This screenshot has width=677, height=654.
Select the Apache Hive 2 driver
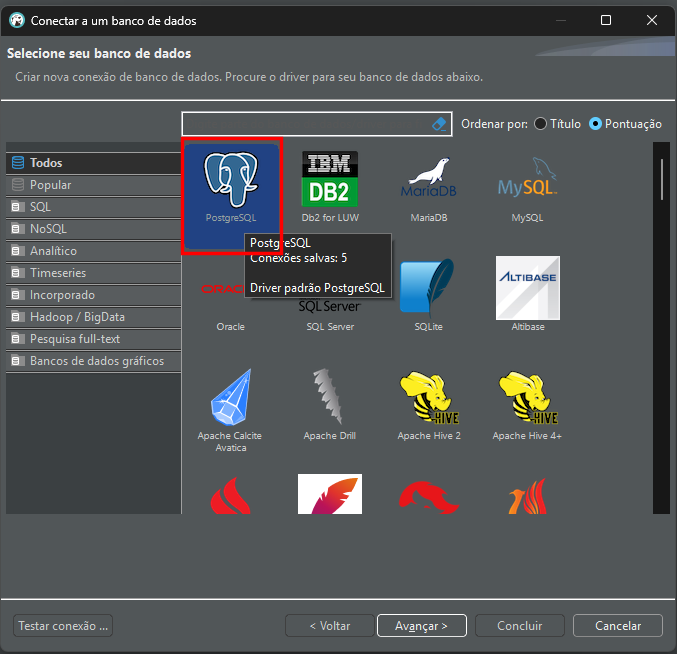tap(428, 402)
